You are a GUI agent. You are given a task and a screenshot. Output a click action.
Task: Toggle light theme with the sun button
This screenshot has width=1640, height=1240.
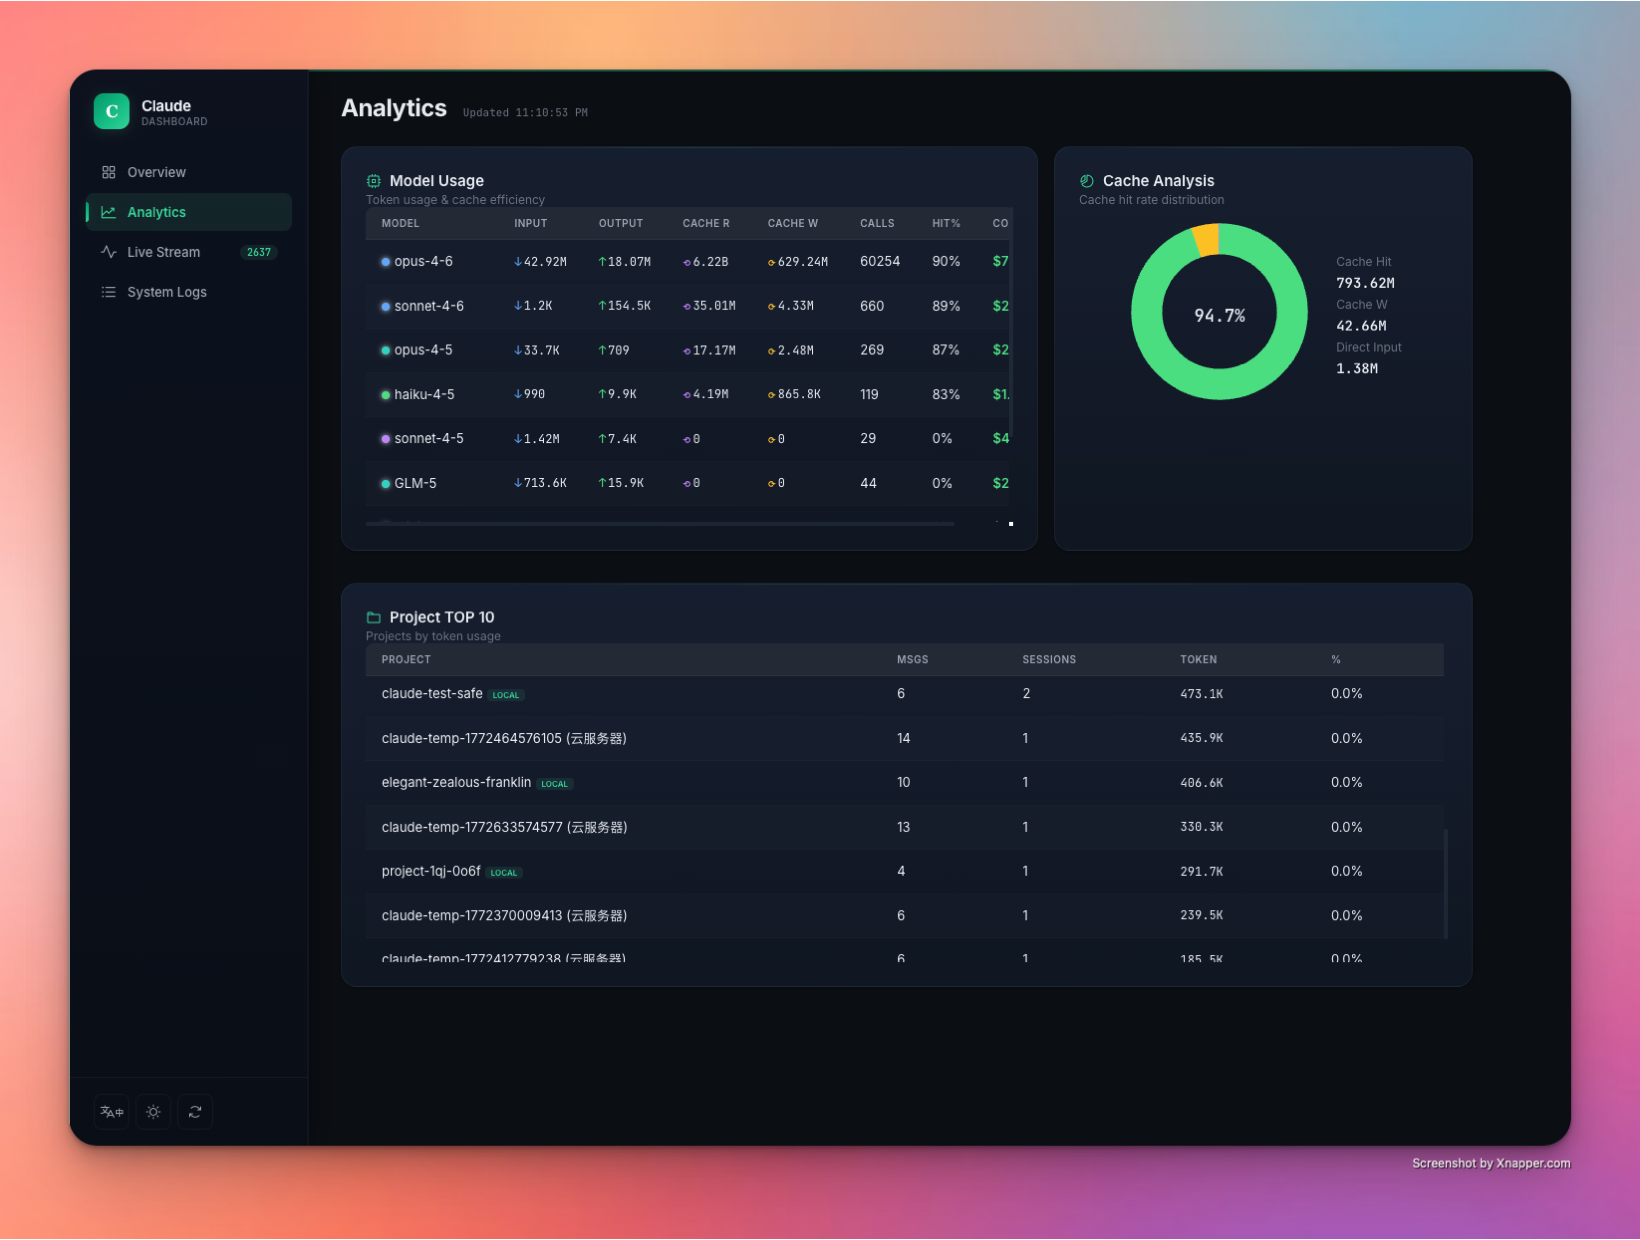pos(153,1112)
